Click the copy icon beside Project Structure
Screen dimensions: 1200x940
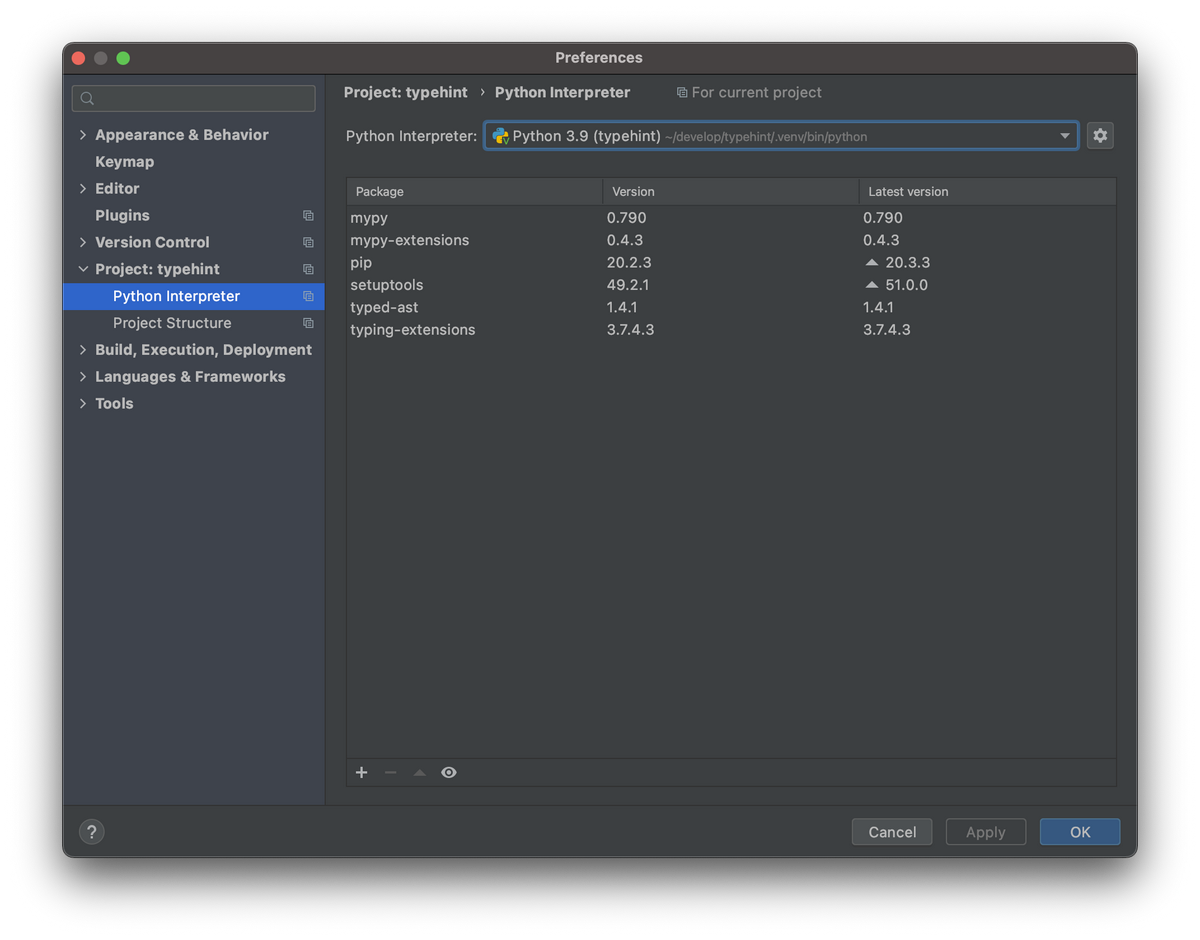[x=308, y=323]
